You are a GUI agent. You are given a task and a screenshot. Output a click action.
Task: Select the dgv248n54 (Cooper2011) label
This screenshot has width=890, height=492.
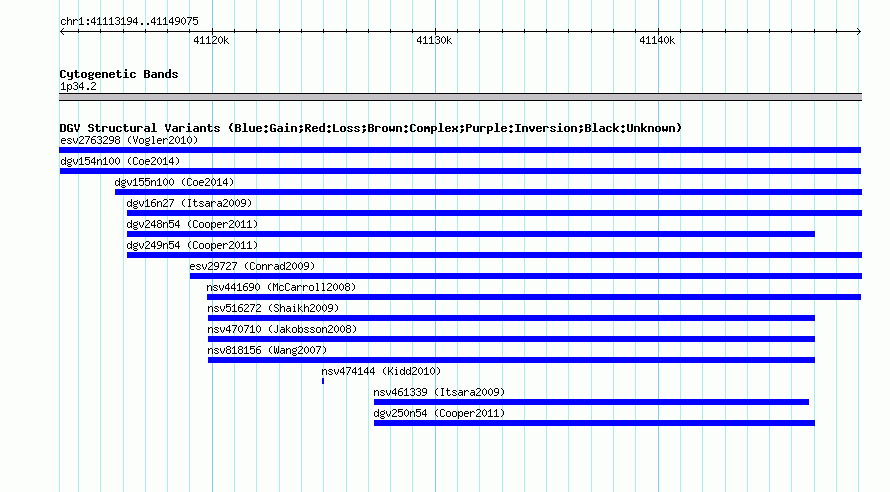[192, 224]
